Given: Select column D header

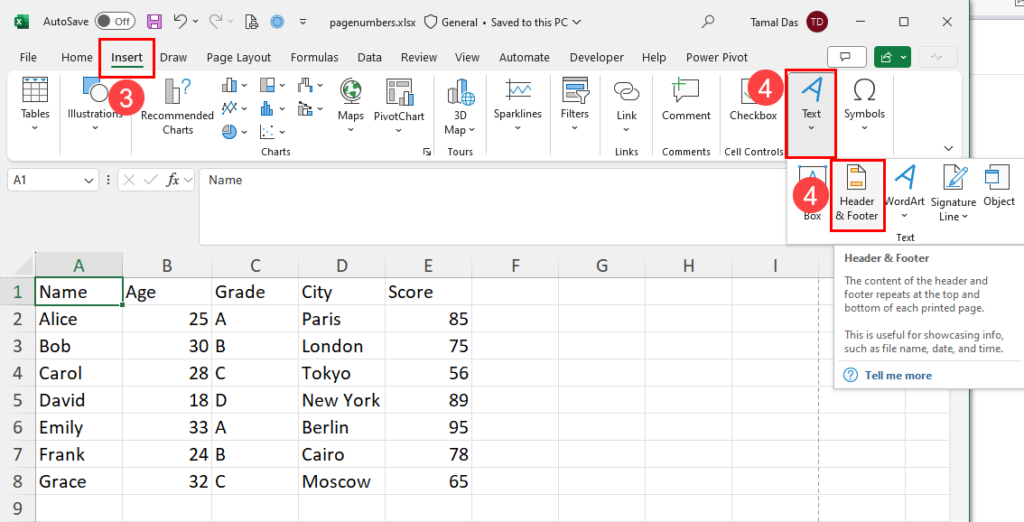Looking at the screenshot, I should pos(342,265).
